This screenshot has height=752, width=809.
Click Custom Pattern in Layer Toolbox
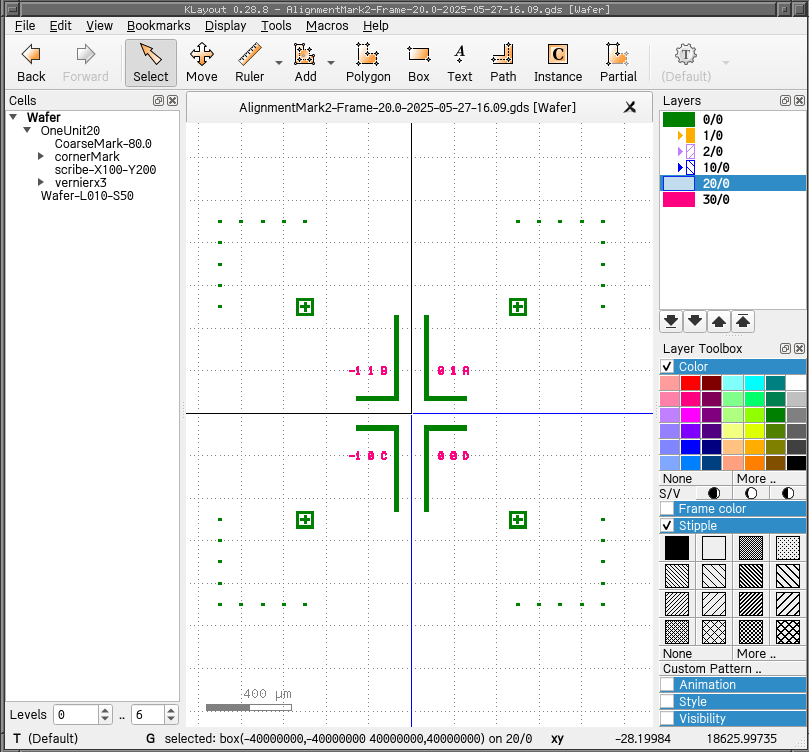(x=710, y=668)
